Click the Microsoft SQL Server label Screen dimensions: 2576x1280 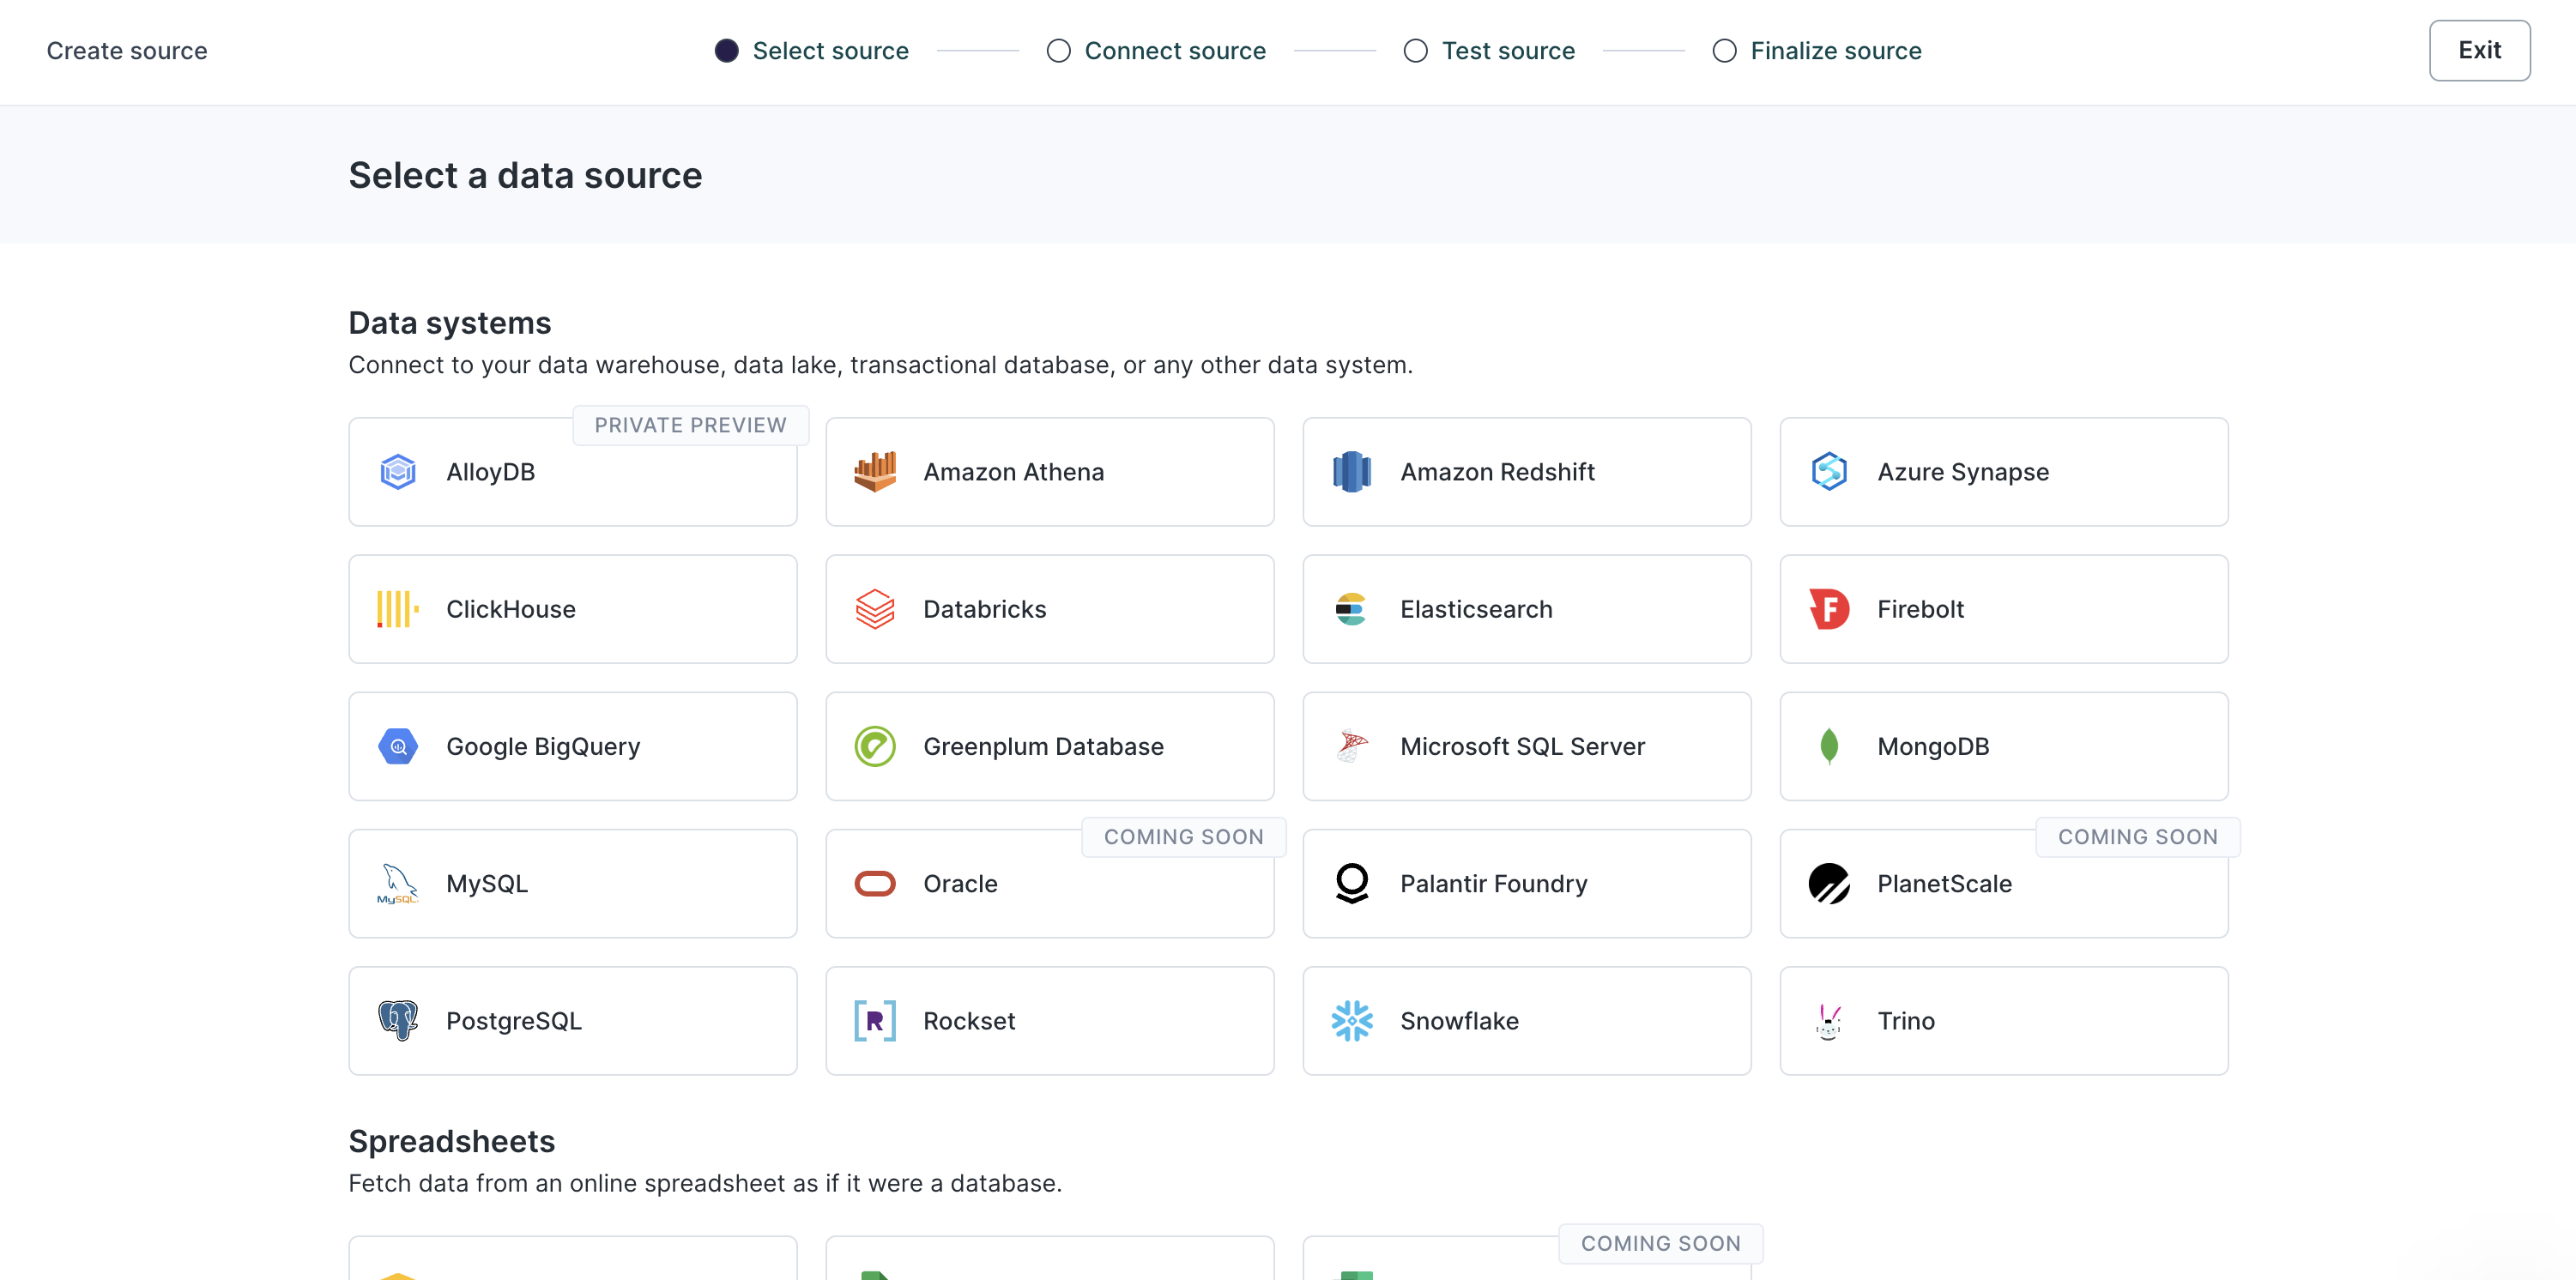point(1522,746)
